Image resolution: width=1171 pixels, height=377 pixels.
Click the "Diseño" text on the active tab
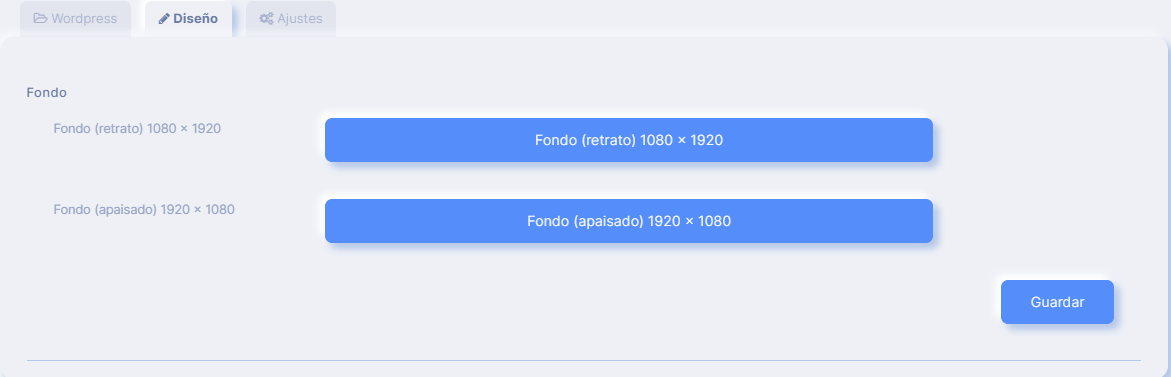click(196, 19)
